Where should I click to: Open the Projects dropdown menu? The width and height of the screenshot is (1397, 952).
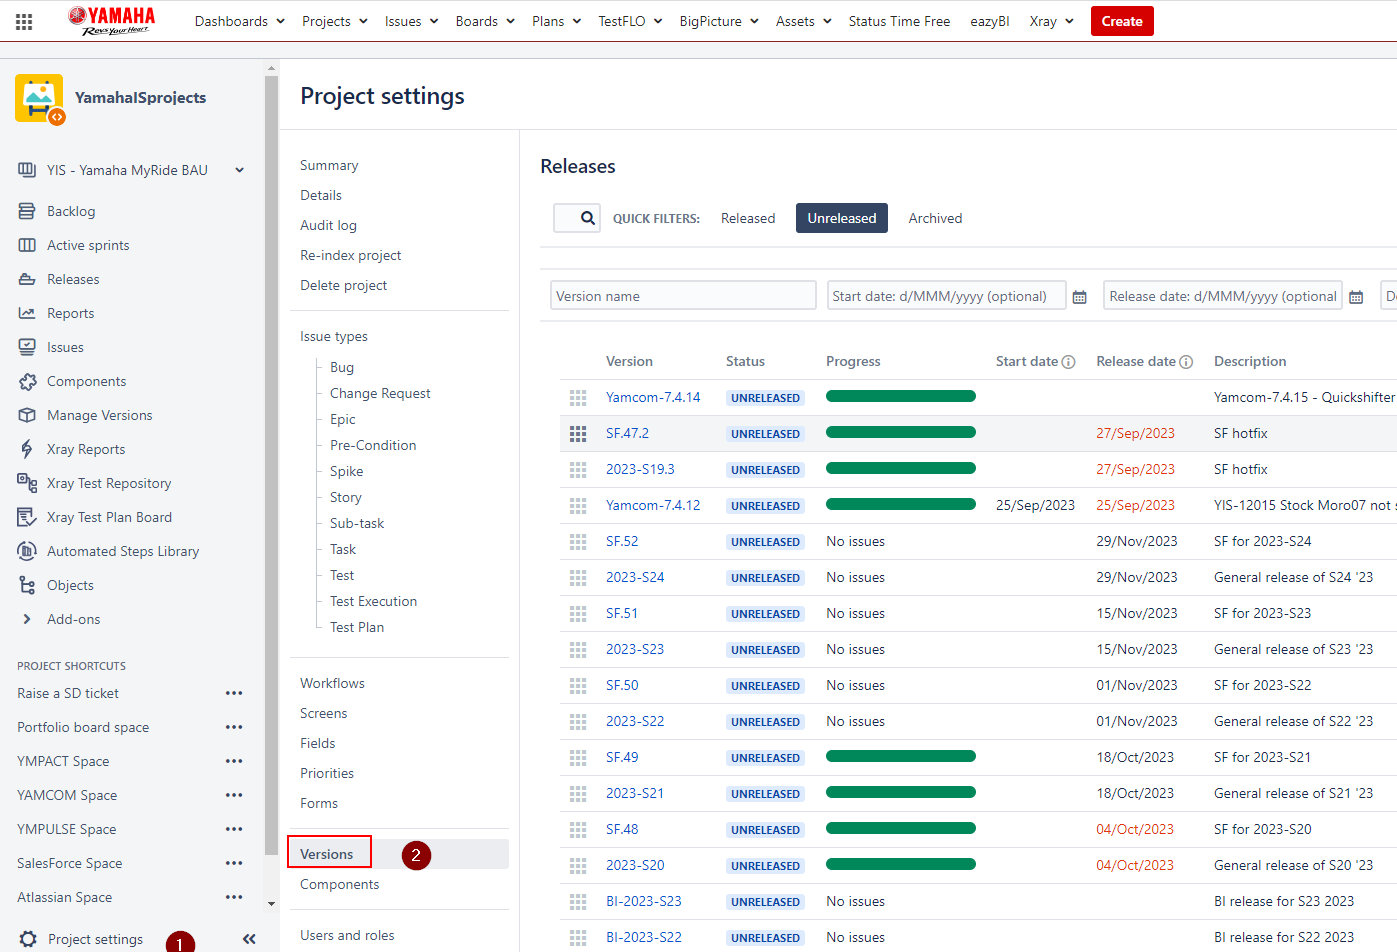tap(335, 21)
